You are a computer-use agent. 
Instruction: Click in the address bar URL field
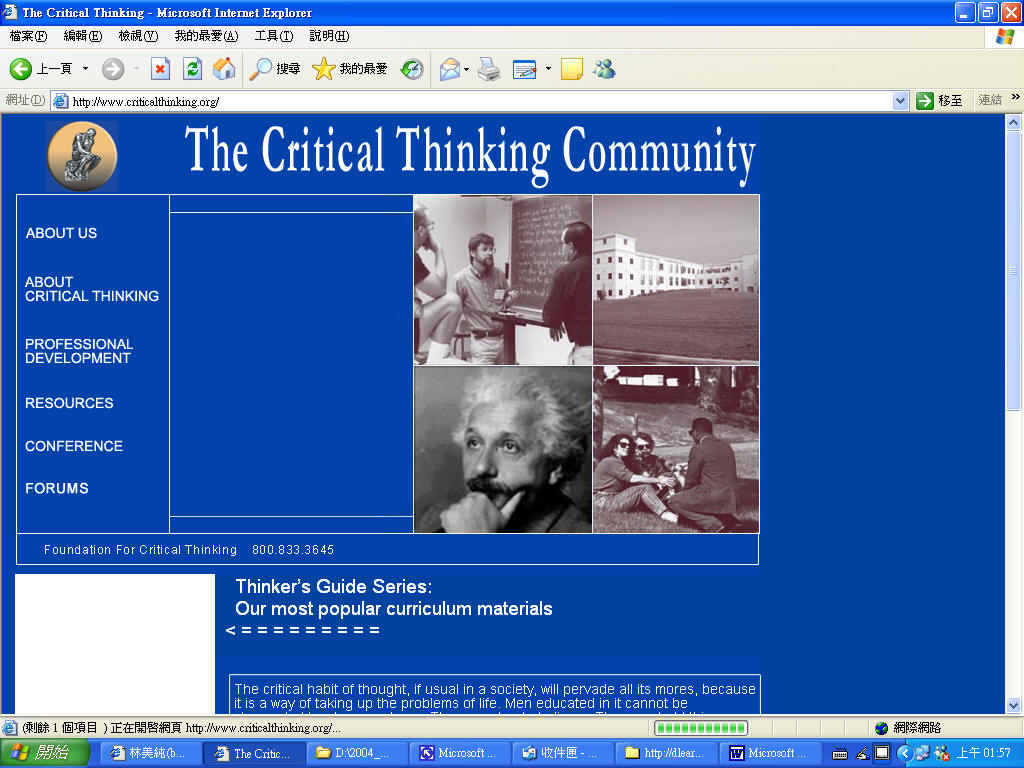point(480,101)
